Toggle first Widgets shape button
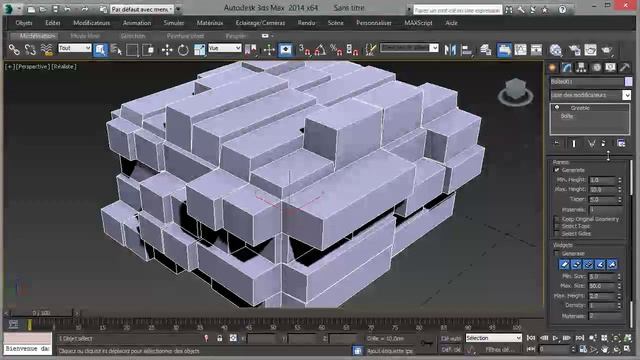Viewport: 640px width, 360px height. (564, 264)
